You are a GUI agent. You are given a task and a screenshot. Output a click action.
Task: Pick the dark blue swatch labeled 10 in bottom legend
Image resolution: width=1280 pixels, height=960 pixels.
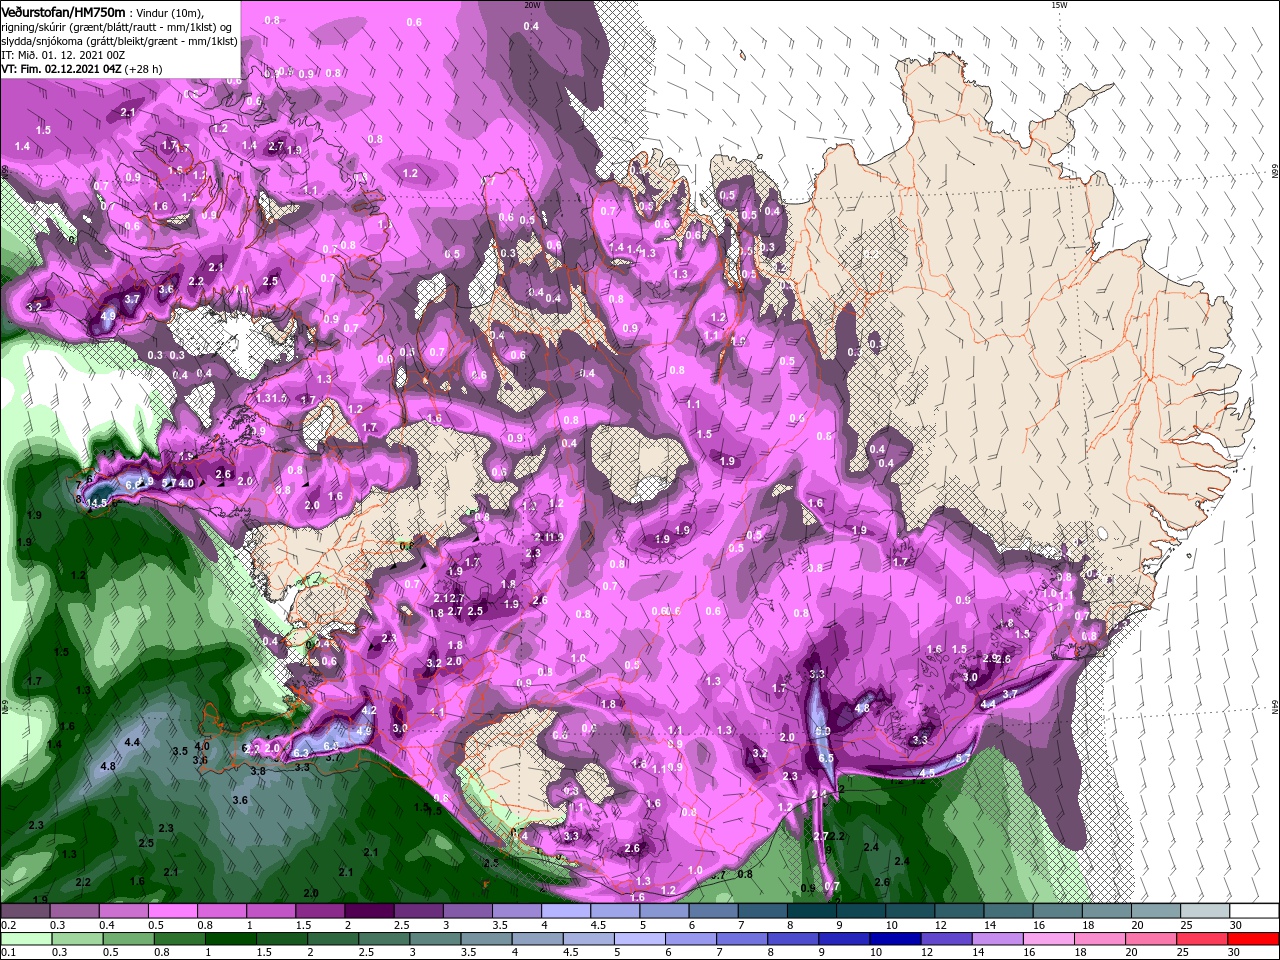893,939
